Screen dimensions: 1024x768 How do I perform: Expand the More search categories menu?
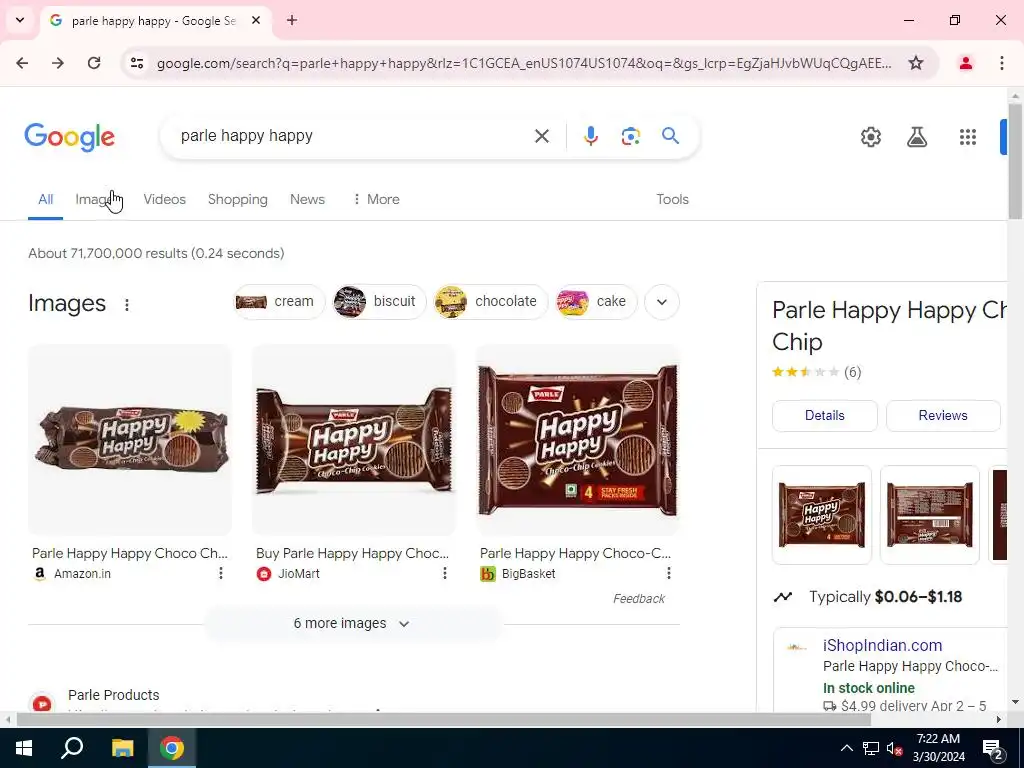tap(376, 199)
